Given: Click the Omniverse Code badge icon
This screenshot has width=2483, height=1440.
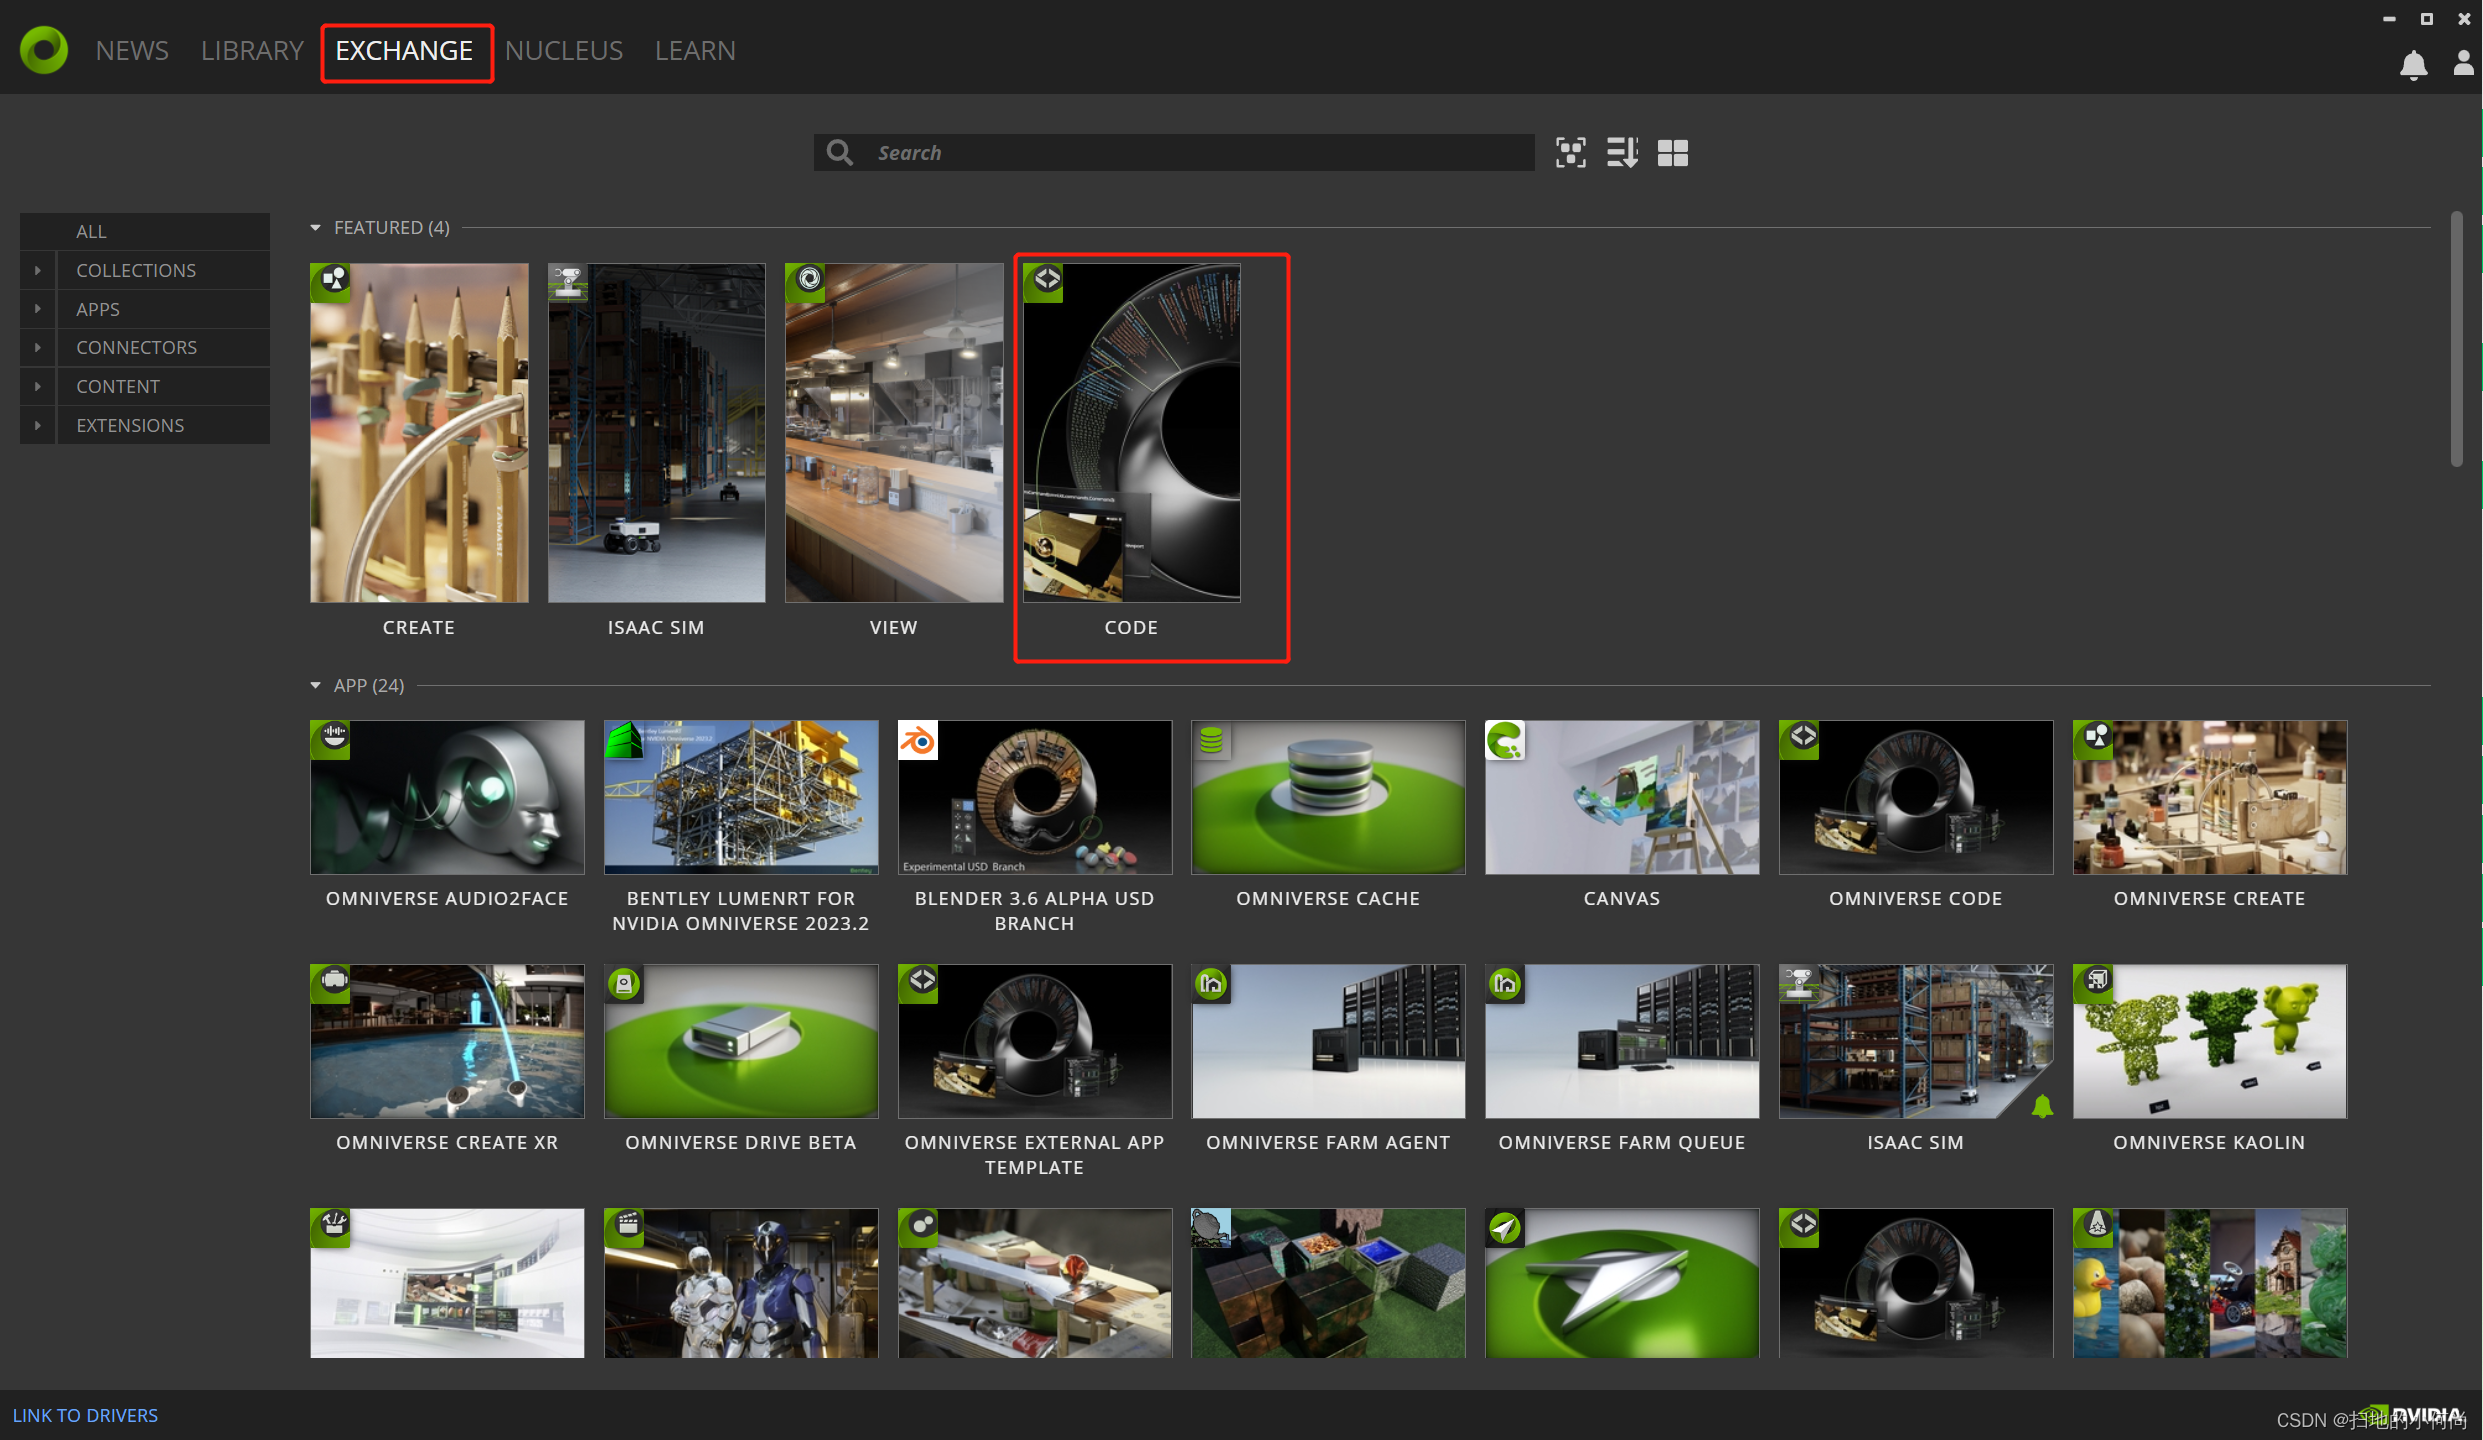Looking at the screenshot, I should point(1800,739).
